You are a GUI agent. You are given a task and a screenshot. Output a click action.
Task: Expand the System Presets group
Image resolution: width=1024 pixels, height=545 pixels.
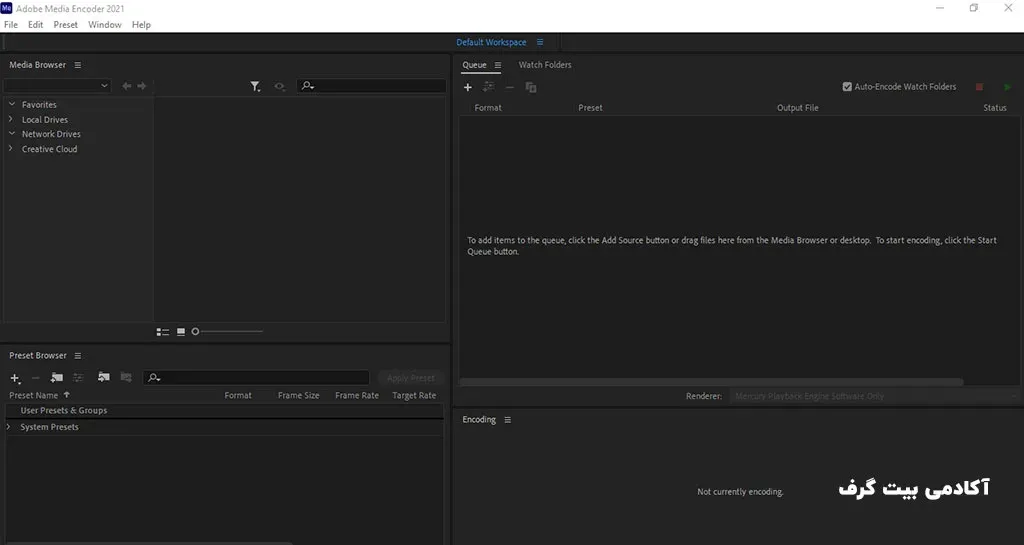coord(9,426)
